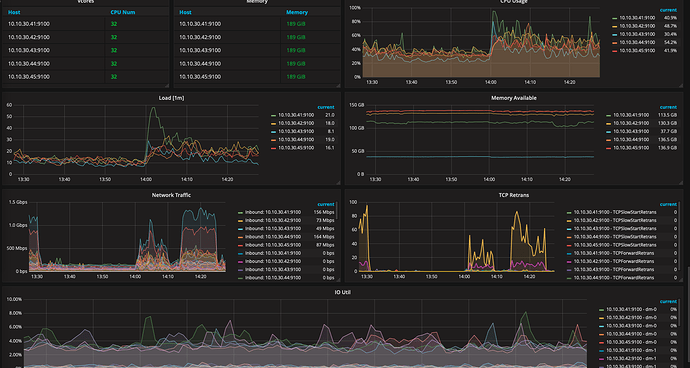Toggle 10.10.30.41:9100 series in CPU Usage legend
This screenshot has height=368, width=690.
point(637,18)
